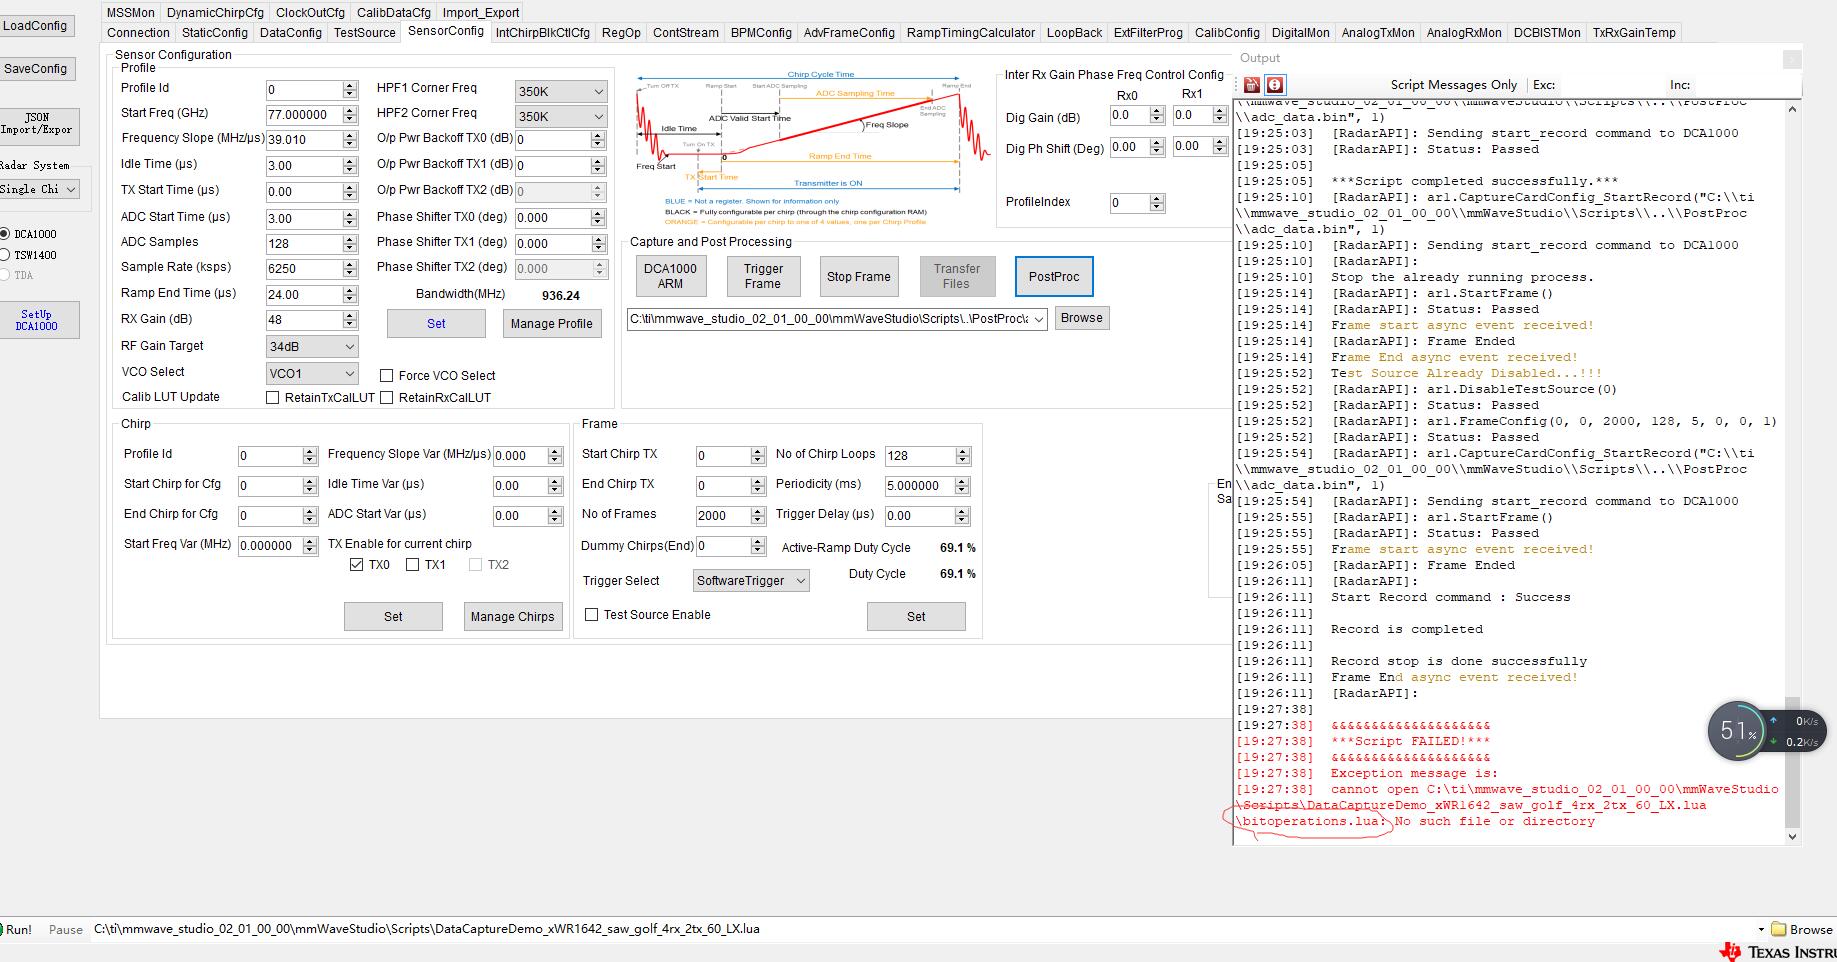Select the DCA1000 radio button

(5, 234)
